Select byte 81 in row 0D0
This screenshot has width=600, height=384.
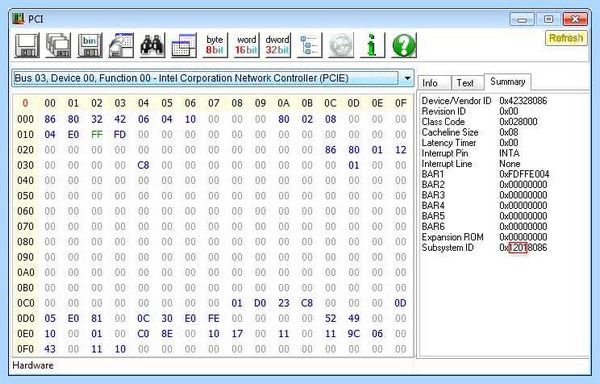[97, 318]
